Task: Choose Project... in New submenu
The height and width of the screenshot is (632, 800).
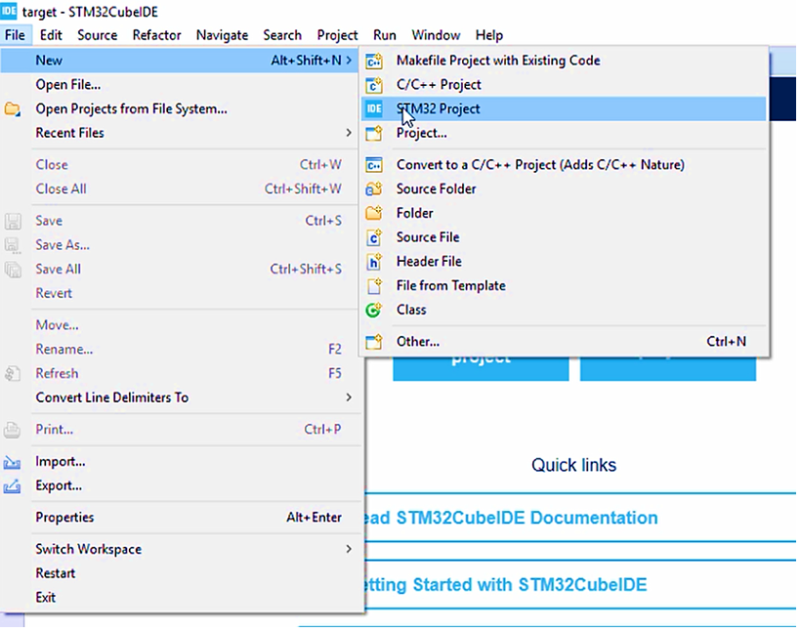Action: [x=564, y=133]
